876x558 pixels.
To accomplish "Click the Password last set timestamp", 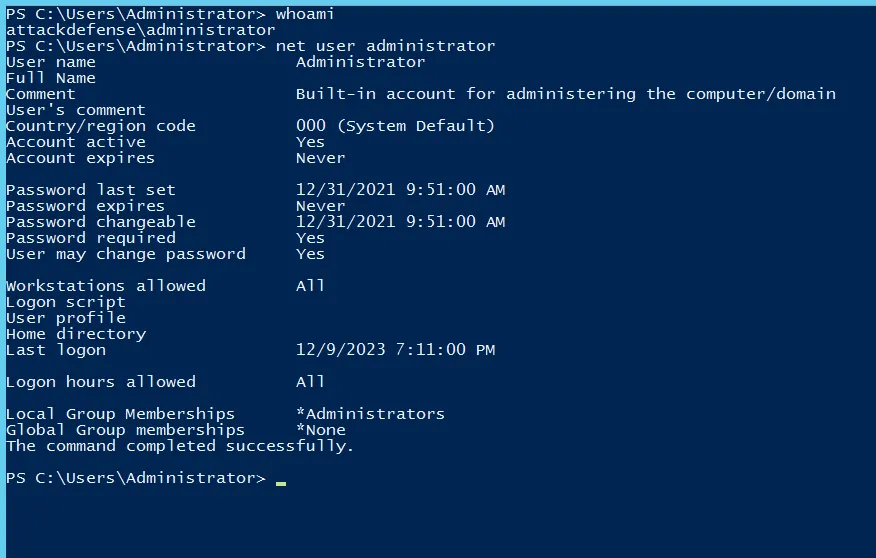I will [x=400, y=190].
